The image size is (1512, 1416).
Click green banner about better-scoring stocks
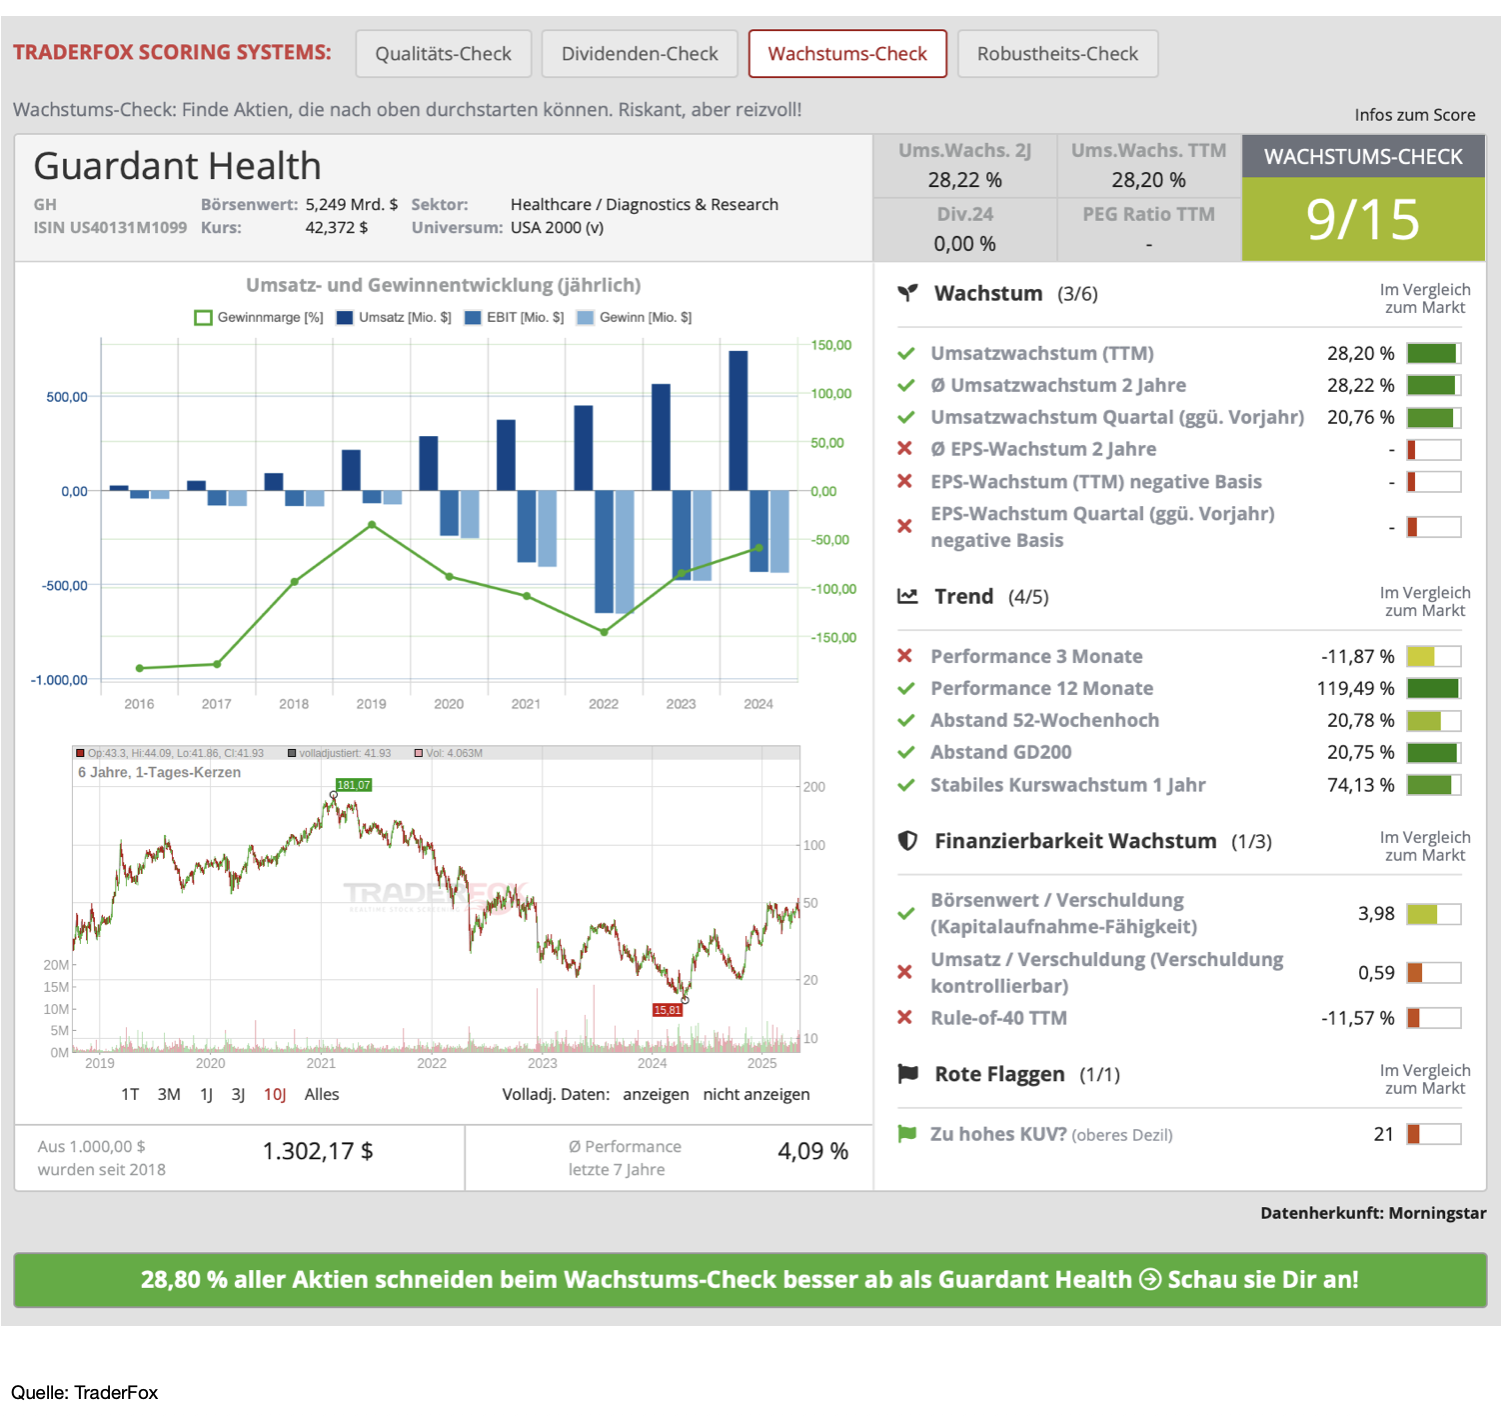750,1280
